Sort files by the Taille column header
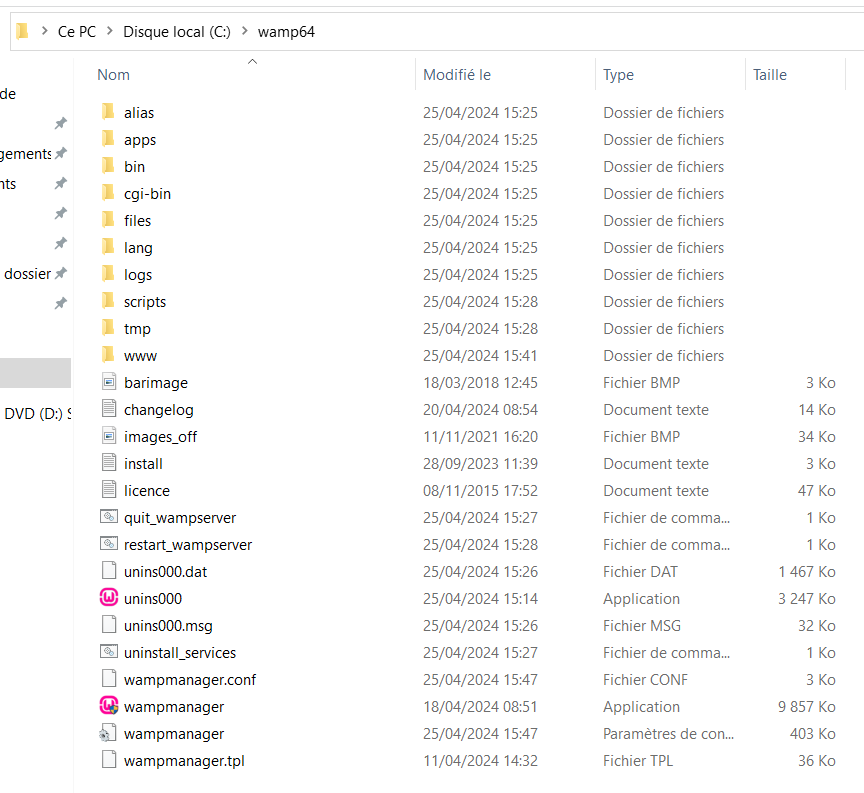 770,75
